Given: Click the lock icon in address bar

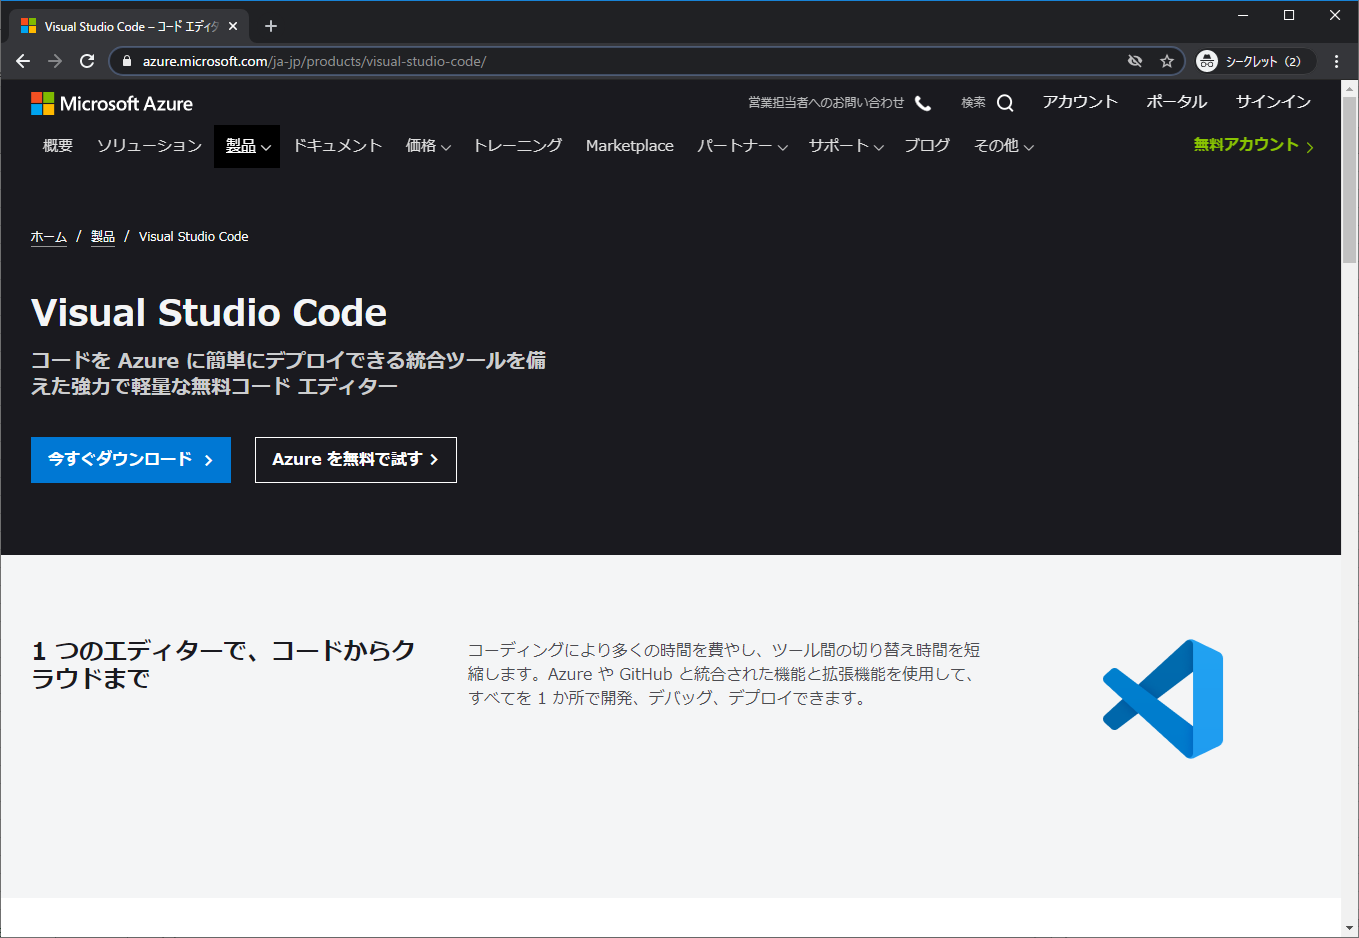Looking at the screenshot, I should coord(126,61).
